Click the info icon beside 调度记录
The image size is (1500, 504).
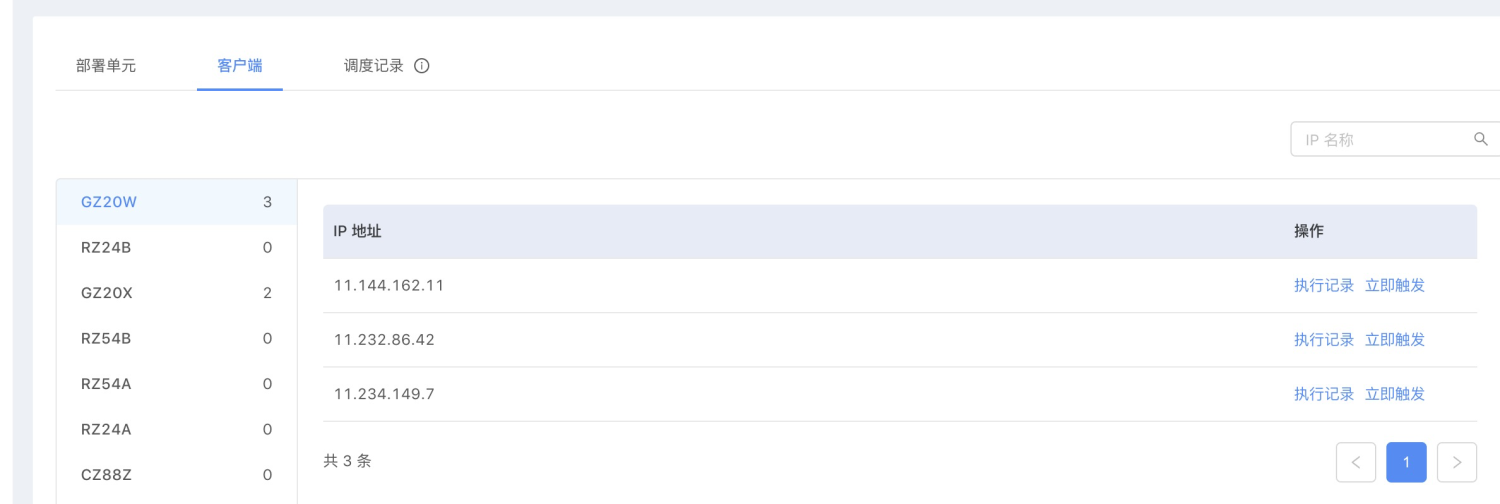[x=421, y=67]
